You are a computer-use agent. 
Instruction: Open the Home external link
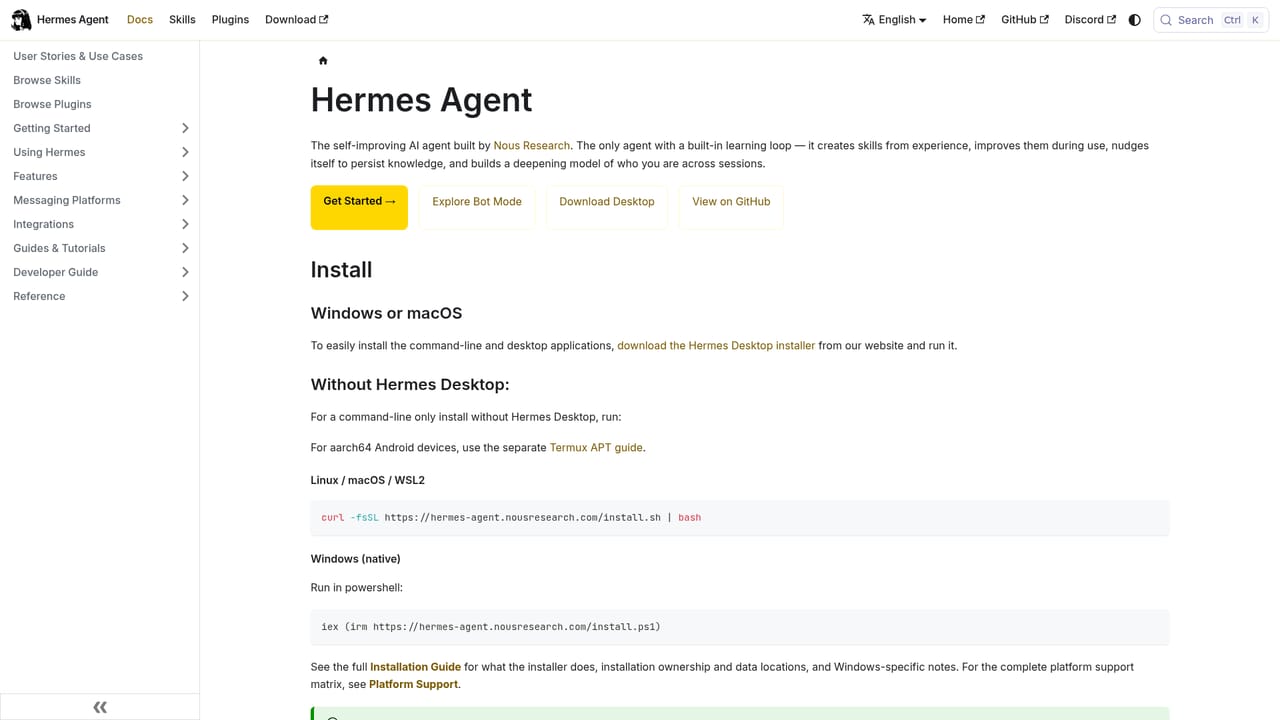964,20
